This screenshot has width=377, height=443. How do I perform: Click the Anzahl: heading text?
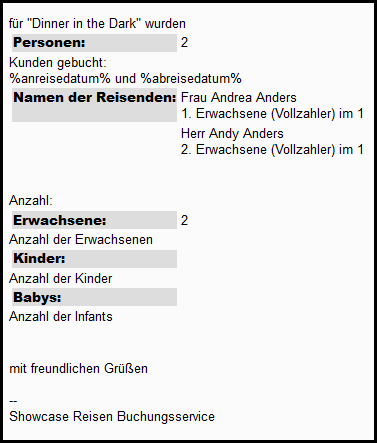[x=31, y=201]
